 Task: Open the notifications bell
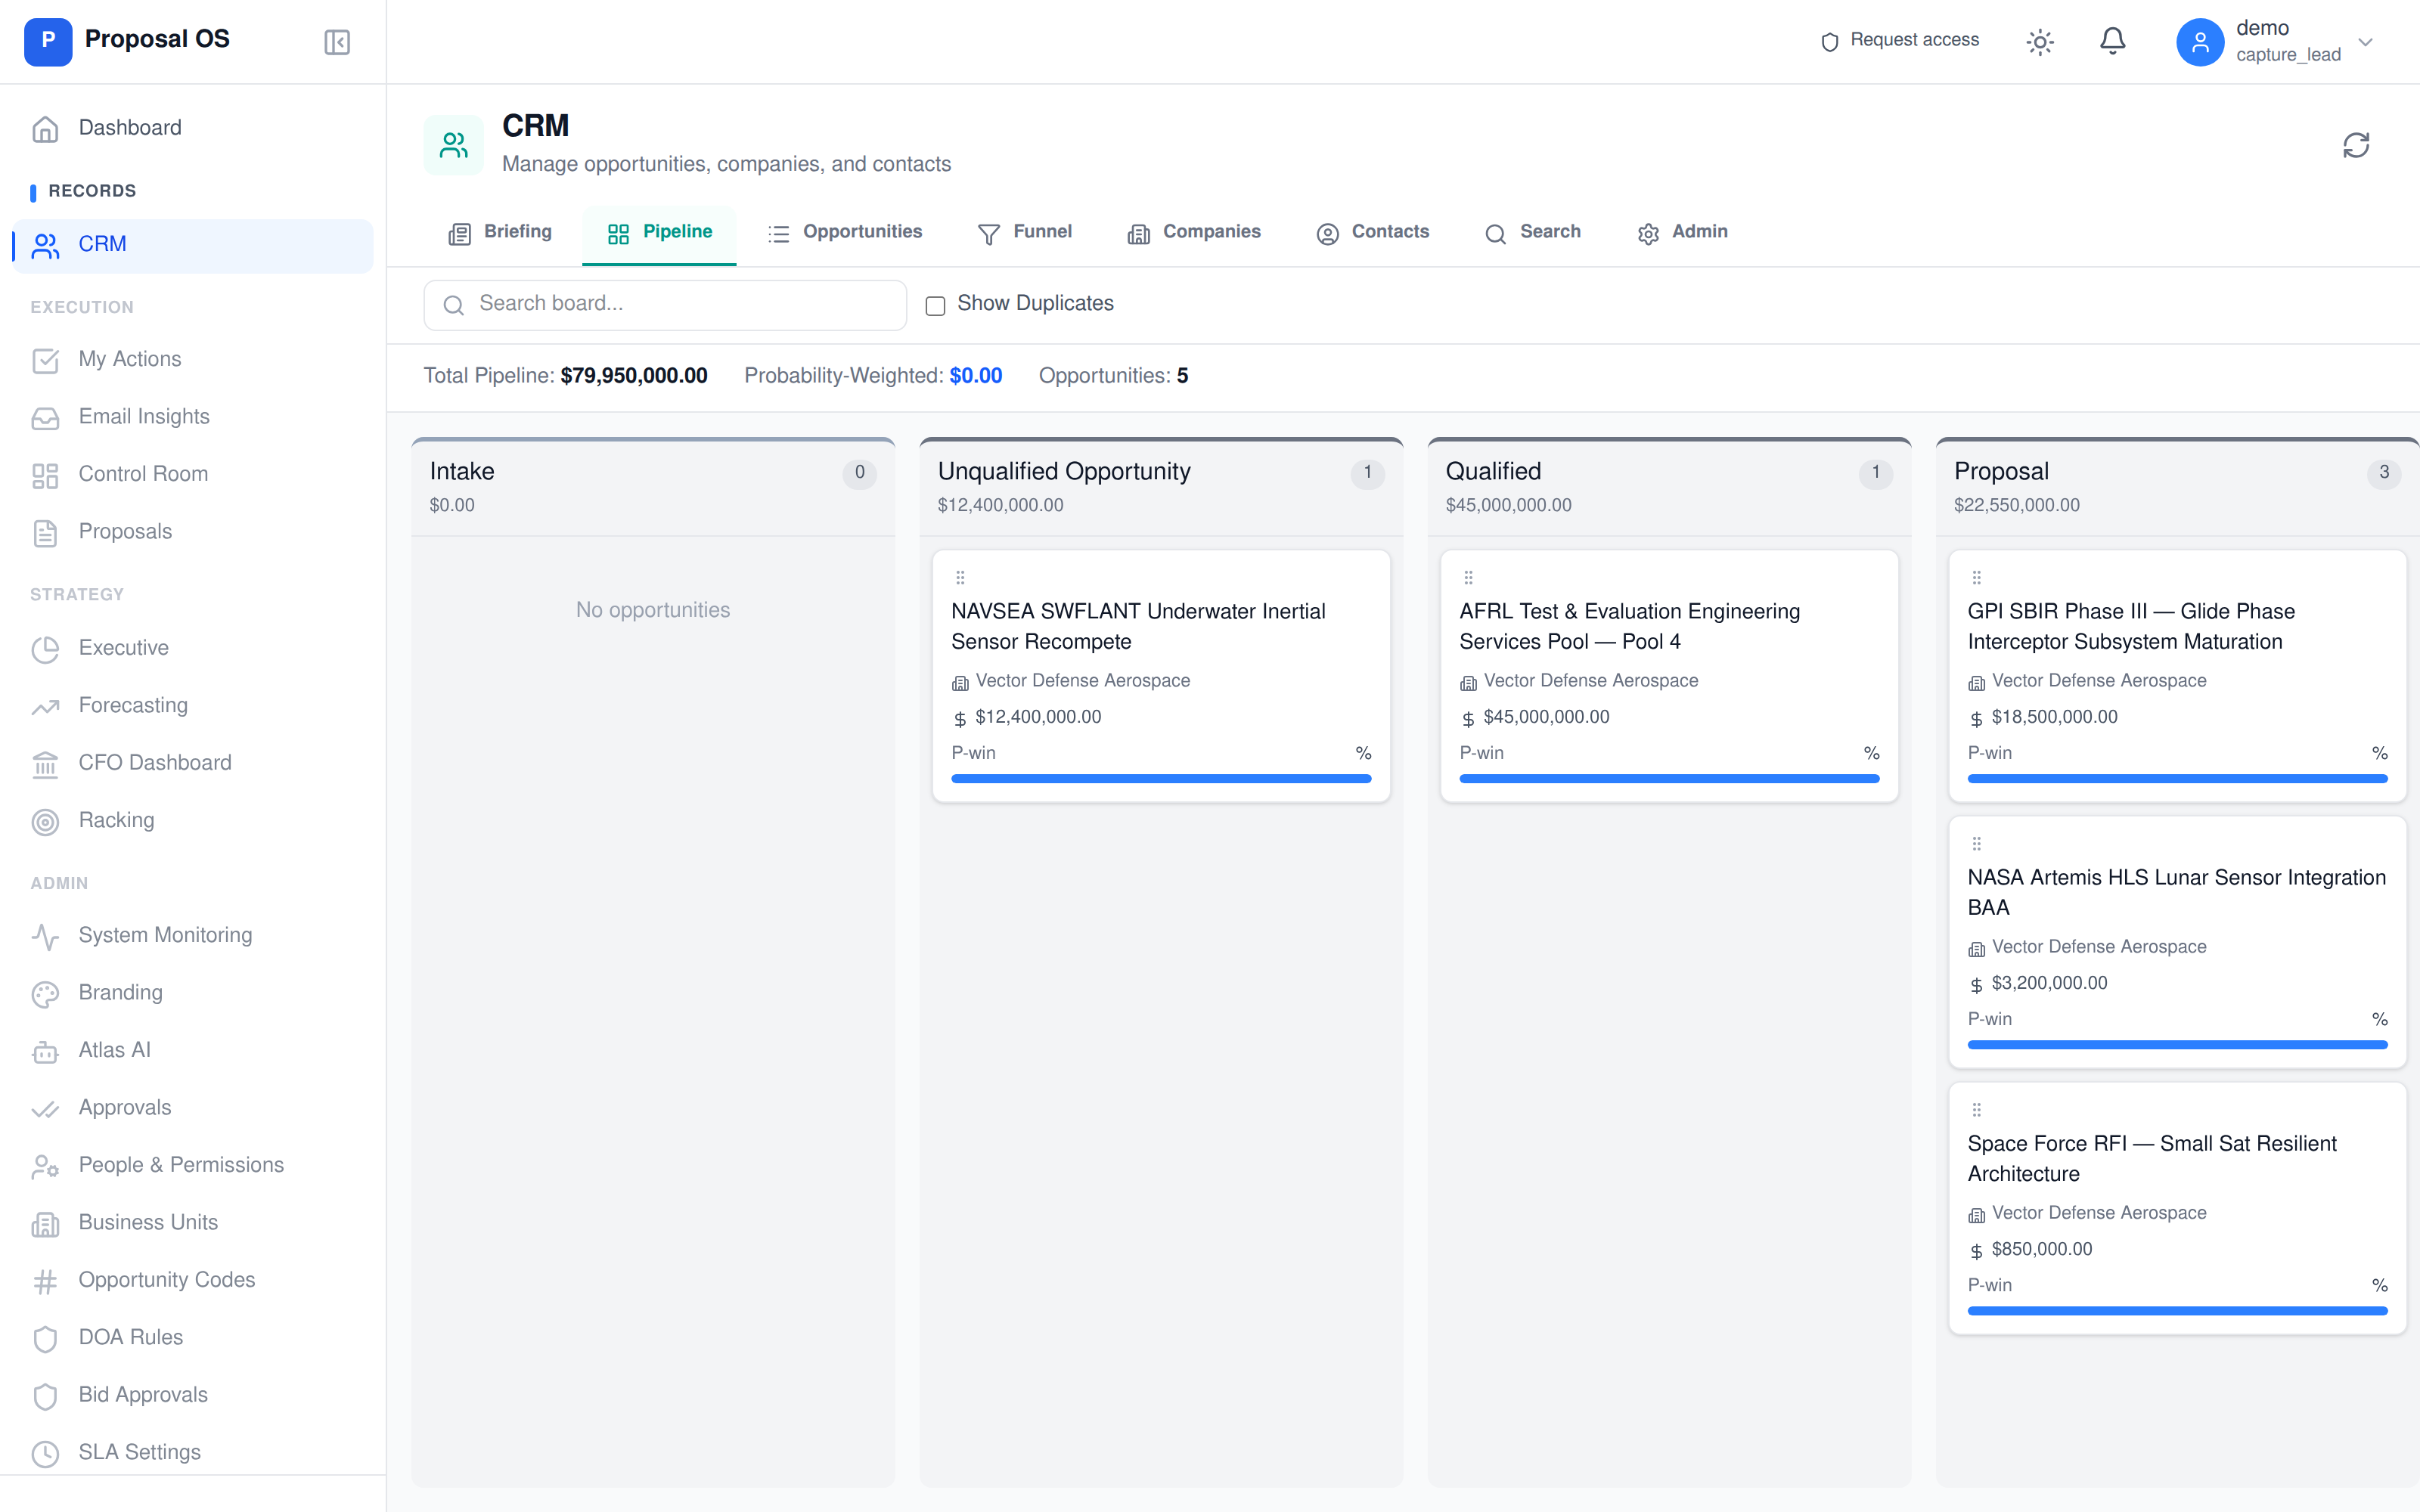click(2112, 41)
